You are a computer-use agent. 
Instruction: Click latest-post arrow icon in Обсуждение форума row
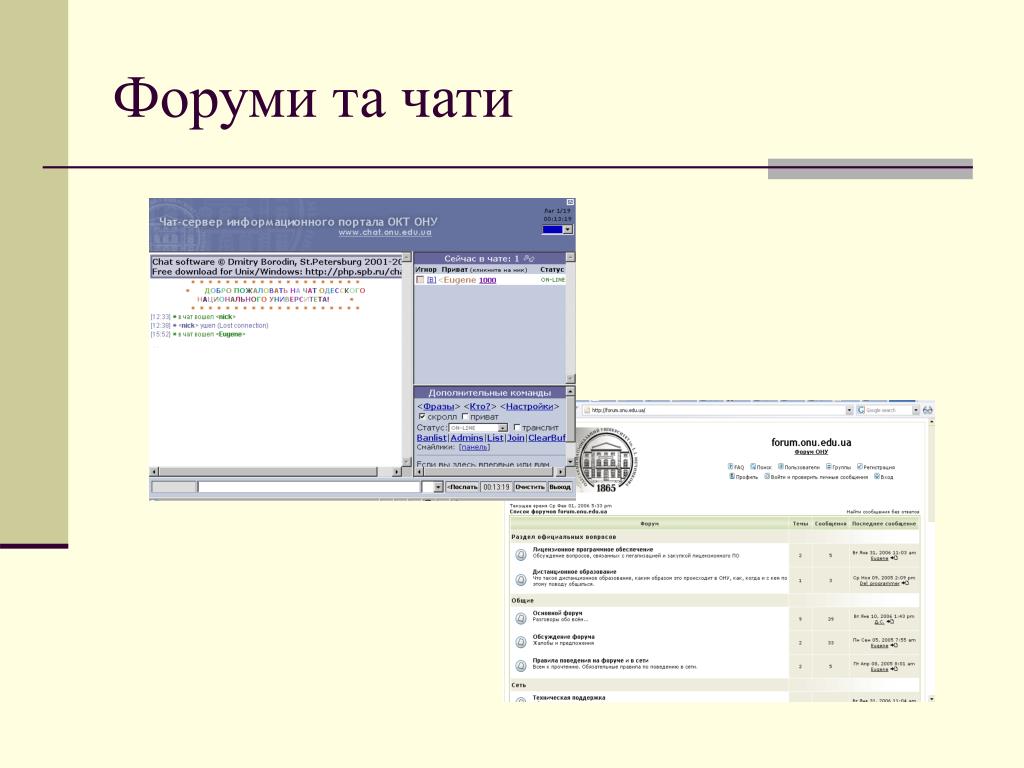click(894, 646)
